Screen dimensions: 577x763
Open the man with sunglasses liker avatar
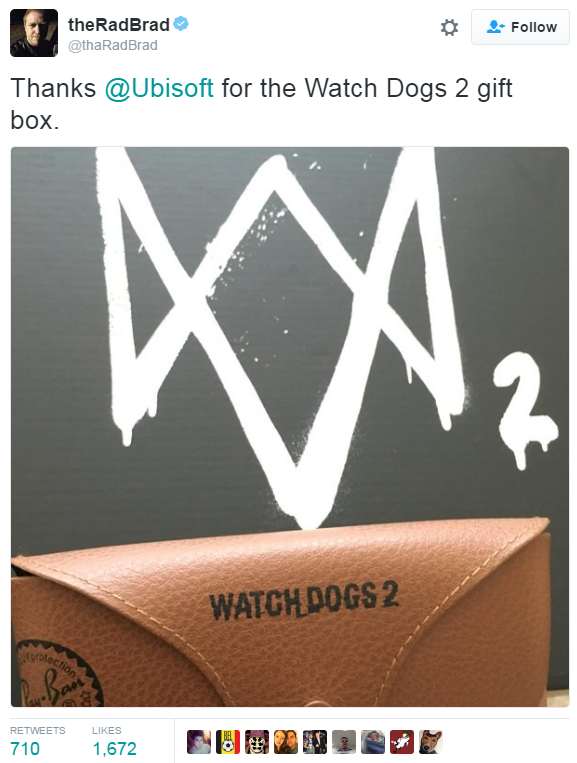click(344, 742)
